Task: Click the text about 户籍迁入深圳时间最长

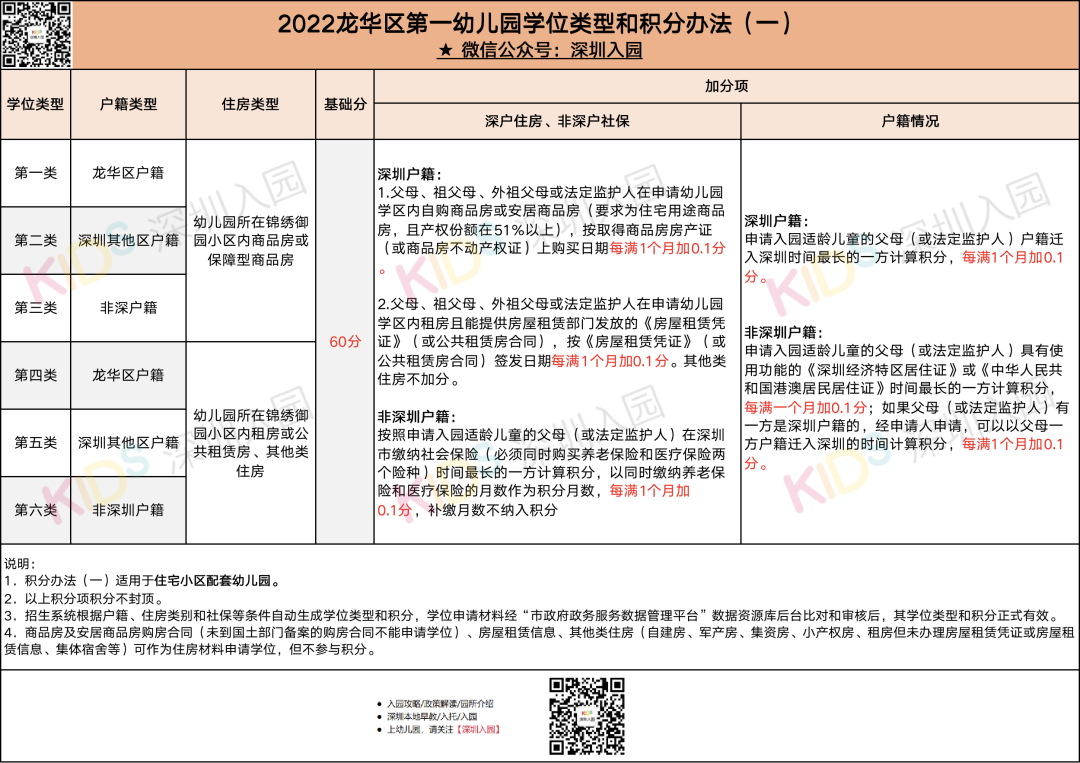Action: [x=904, y=258]
